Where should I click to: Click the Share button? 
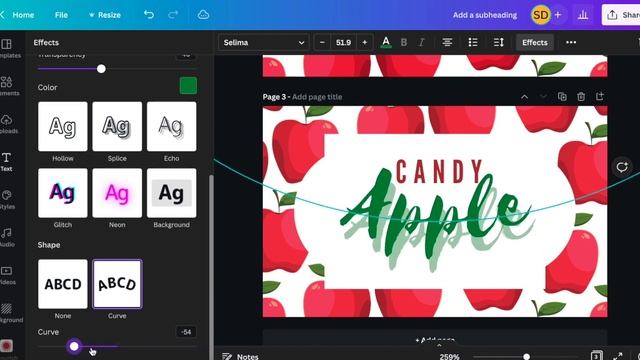621,15
